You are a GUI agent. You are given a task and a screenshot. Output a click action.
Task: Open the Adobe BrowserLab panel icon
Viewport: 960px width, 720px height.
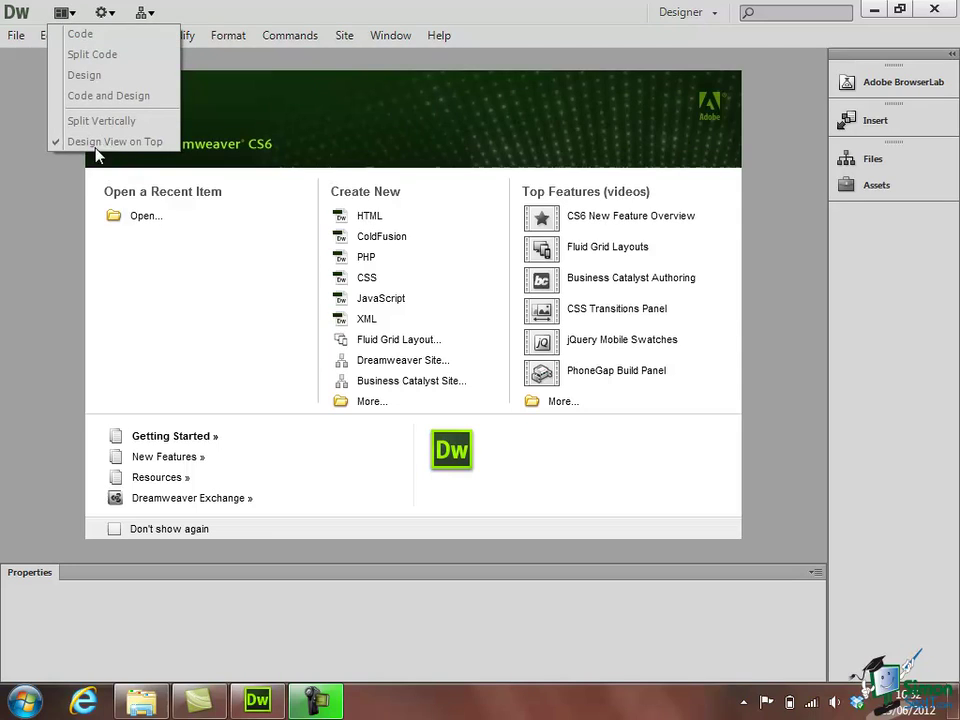(847, 82)
